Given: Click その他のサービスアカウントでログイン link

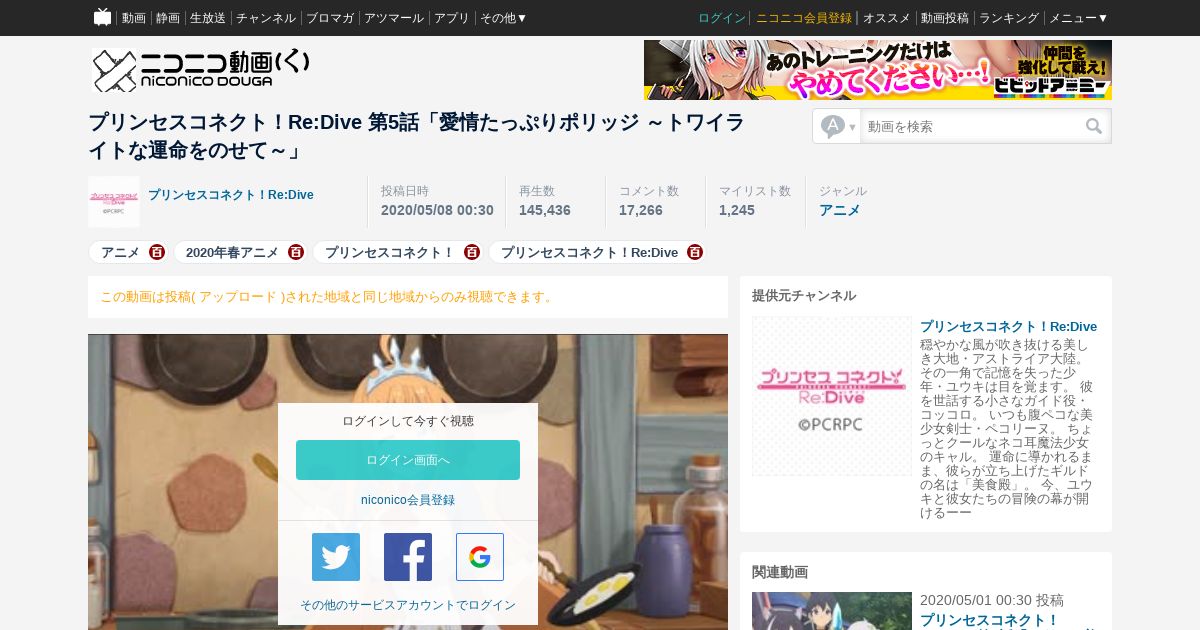Looking at the screenshot, I should click(x=408, y=605).
